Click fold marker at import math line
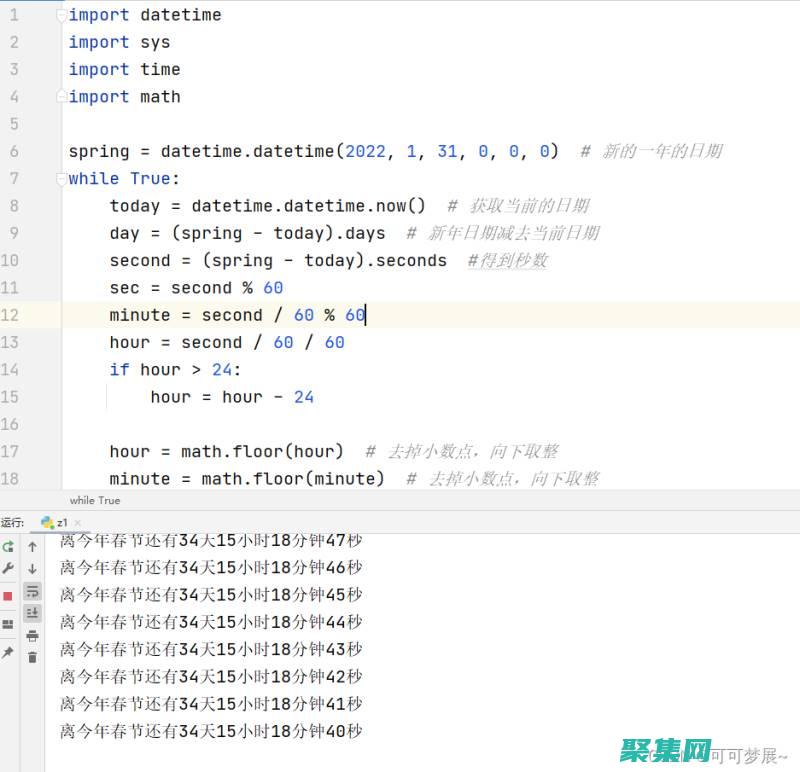The width and height of the screenshot is (800, 772). click(62, 97)
